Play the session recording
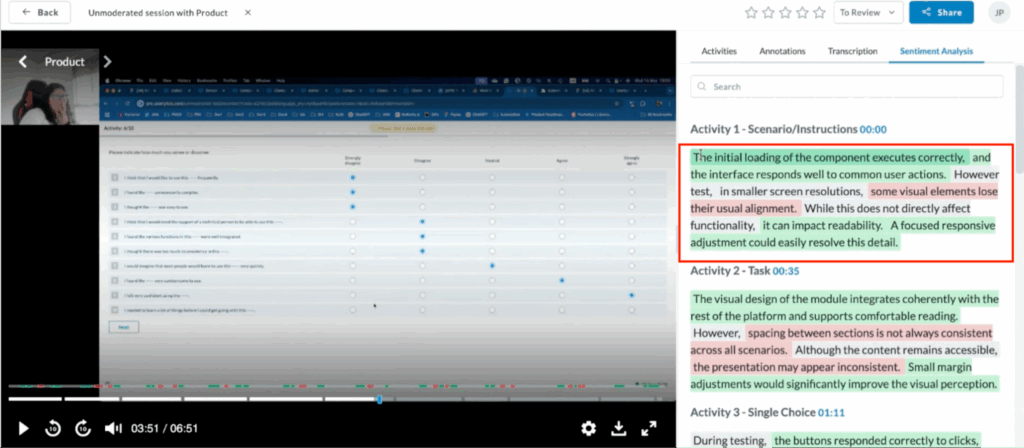The height and width of the screenshot is (448, 1024). (x=24, y=428)
